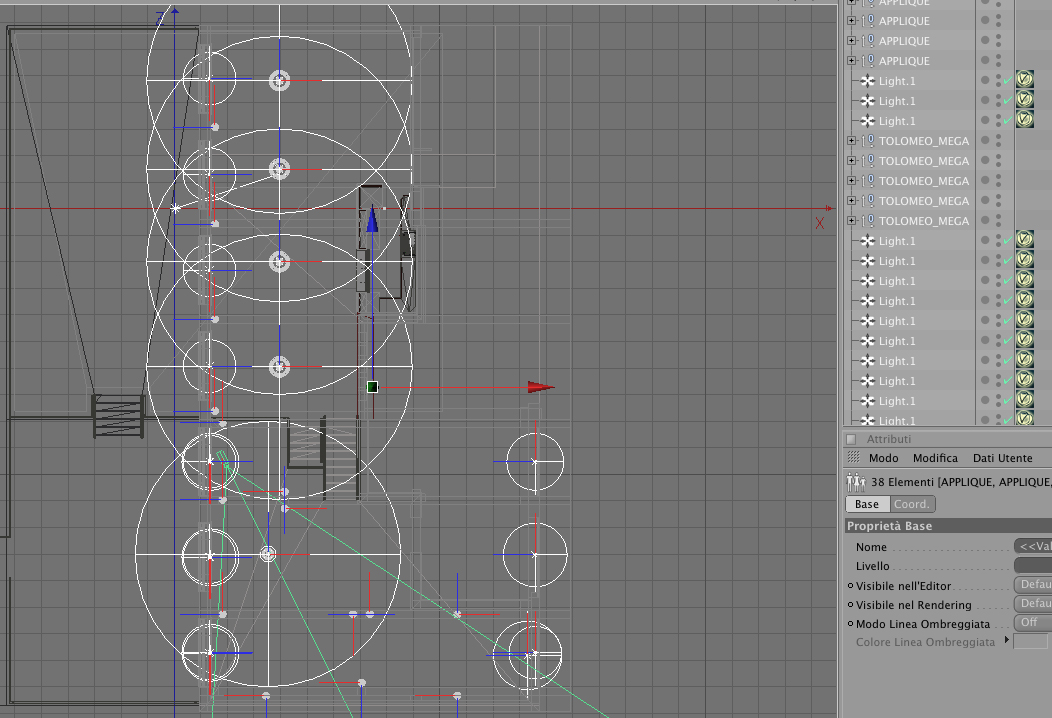Click the Nome input field

[1033, 546]
